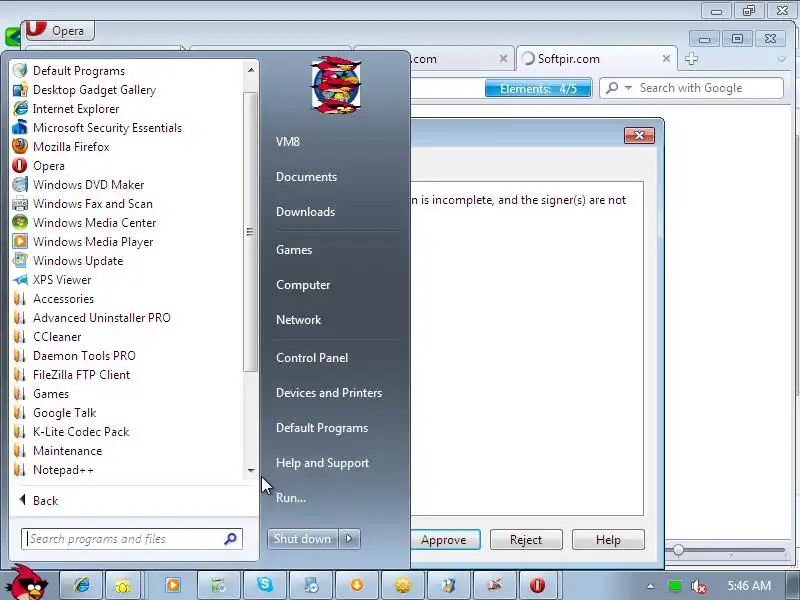Click Approve in the dialog
This screenshot has width=800, height=600.
[x=444, y=540]
